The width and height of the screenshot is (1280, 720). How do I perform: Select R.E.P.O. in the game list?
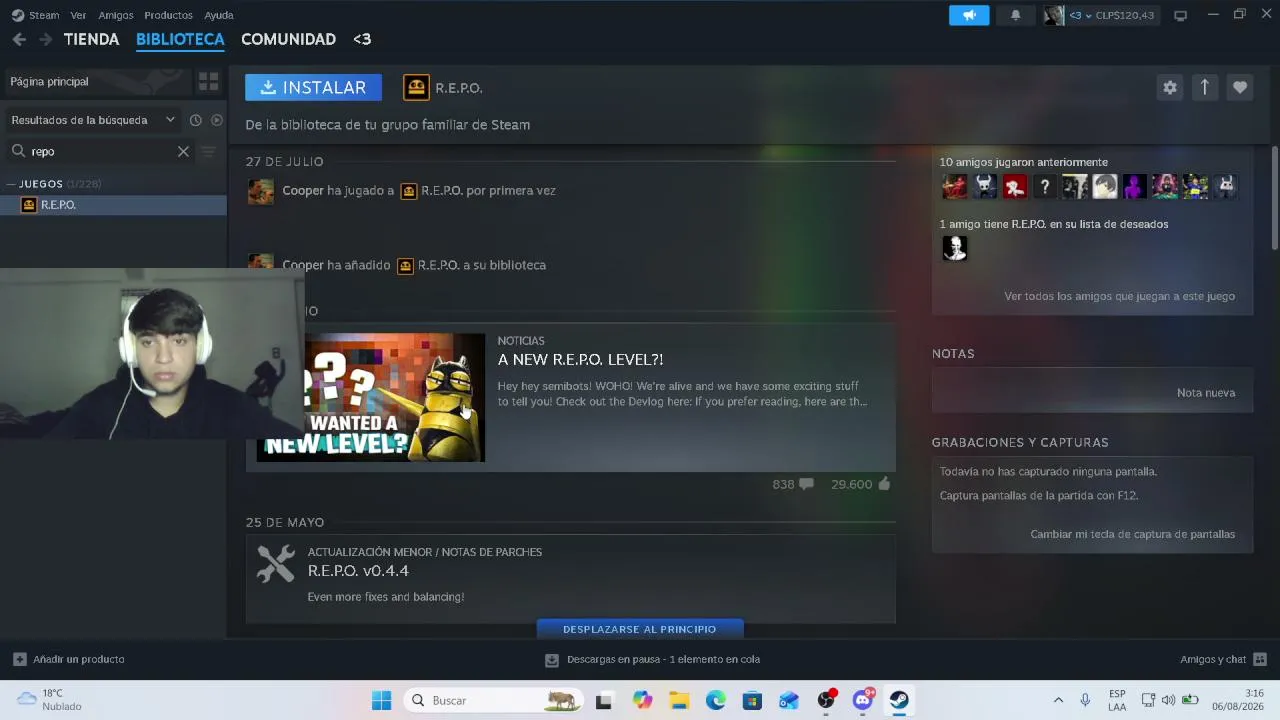click(x=113, y=205)
